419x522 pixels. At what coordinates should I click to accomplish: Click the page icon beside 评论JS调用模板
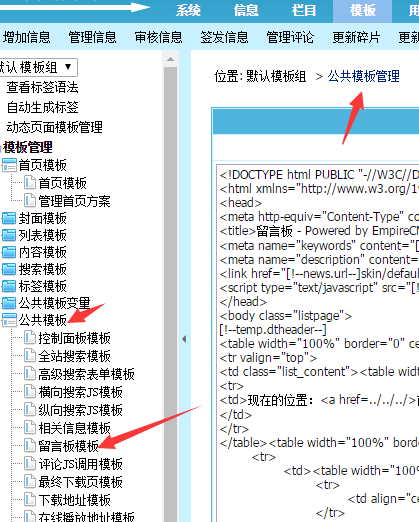[x=30, y=464]
